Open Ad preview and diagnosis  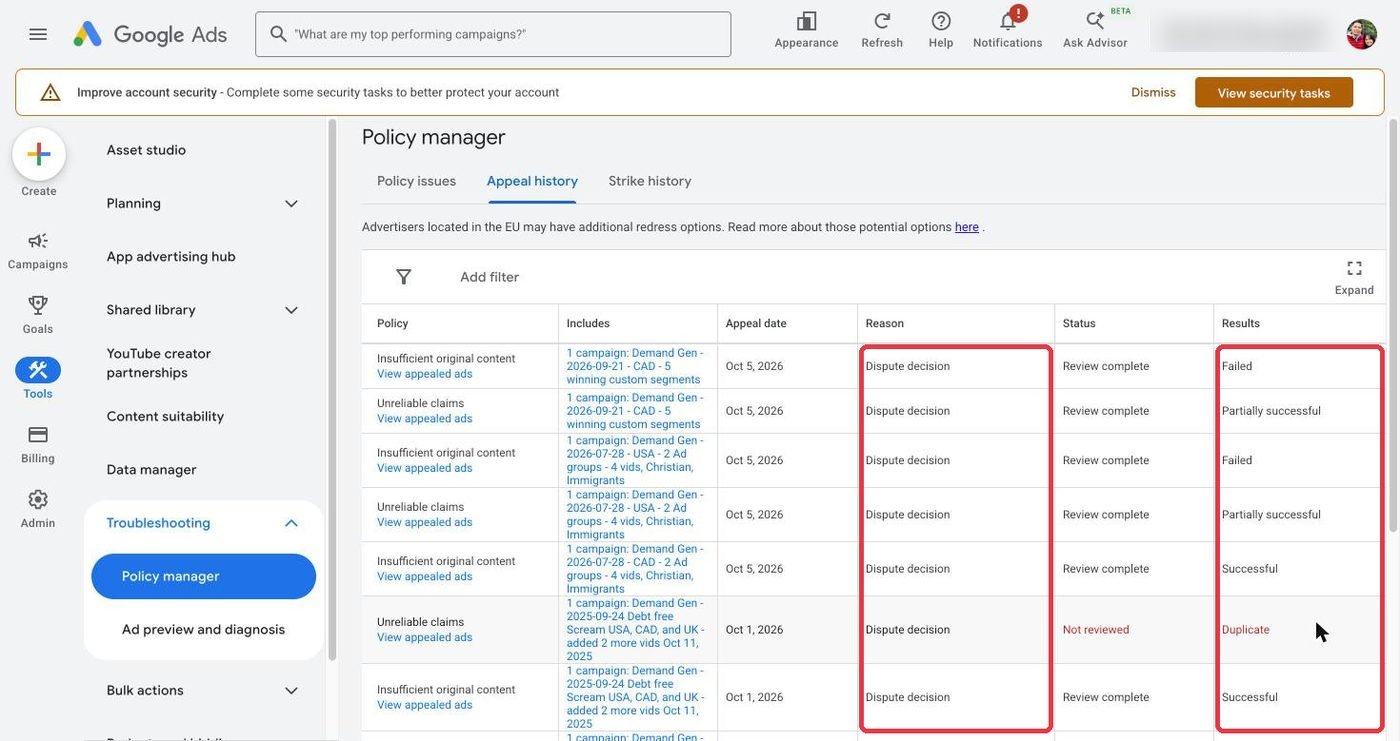[204, 630]
